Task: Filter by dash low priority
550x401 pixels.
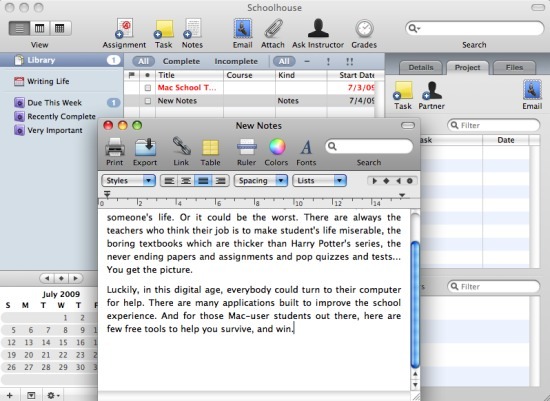Action: (x=307, y=62)
